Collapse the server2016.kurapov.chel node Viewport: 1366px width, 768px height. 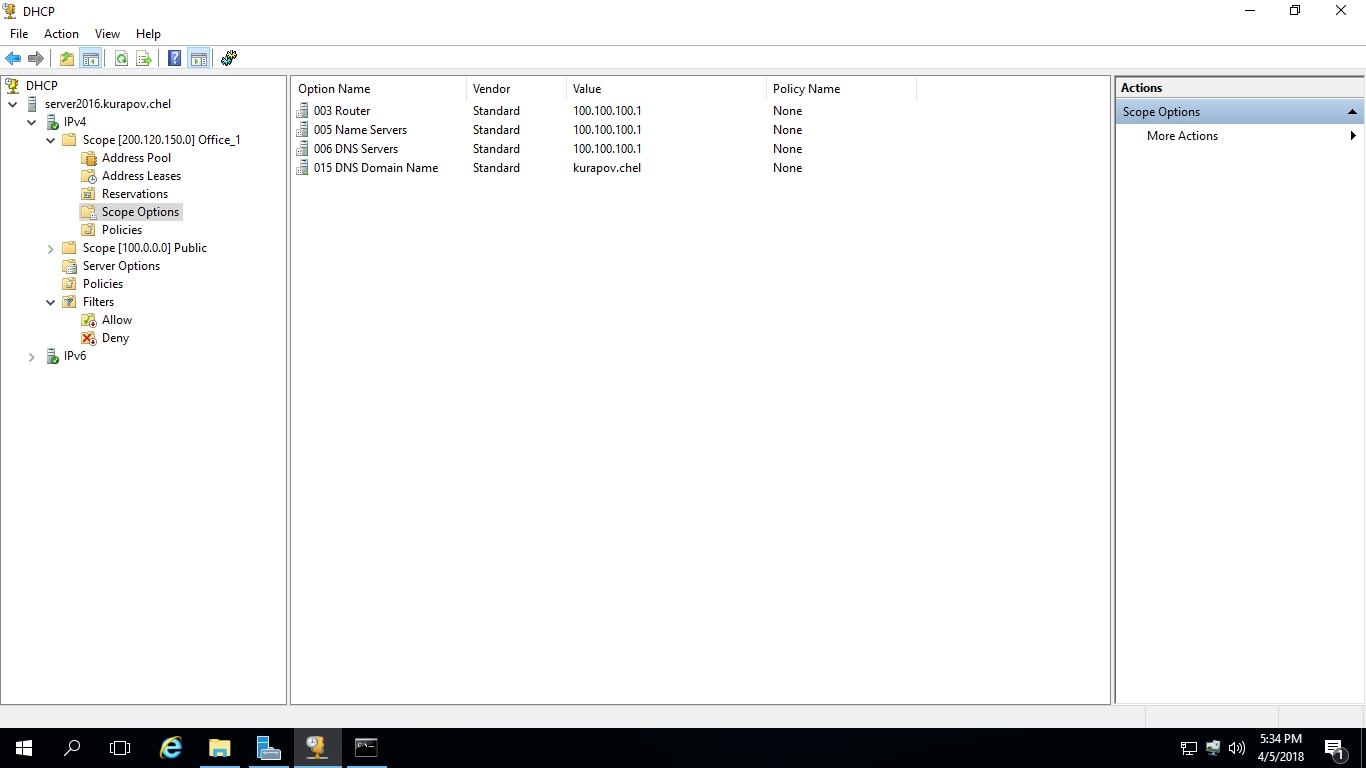(12, 104)
